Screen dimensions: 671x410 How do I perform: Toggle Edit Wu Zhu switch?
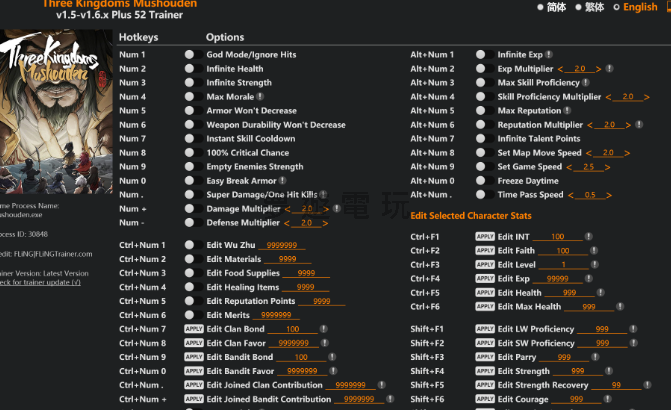193,245
